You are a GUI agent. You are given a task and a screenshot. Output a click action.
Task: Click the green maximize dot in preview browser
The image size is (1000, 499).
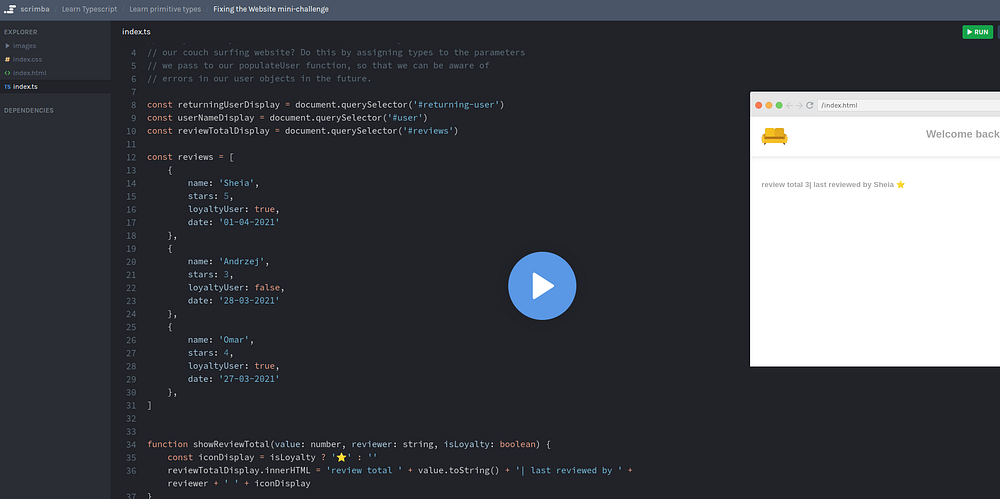coord(779,105)
